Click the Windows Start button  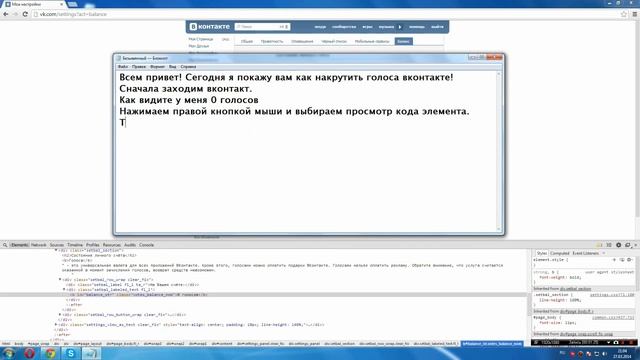click(8, 353)
